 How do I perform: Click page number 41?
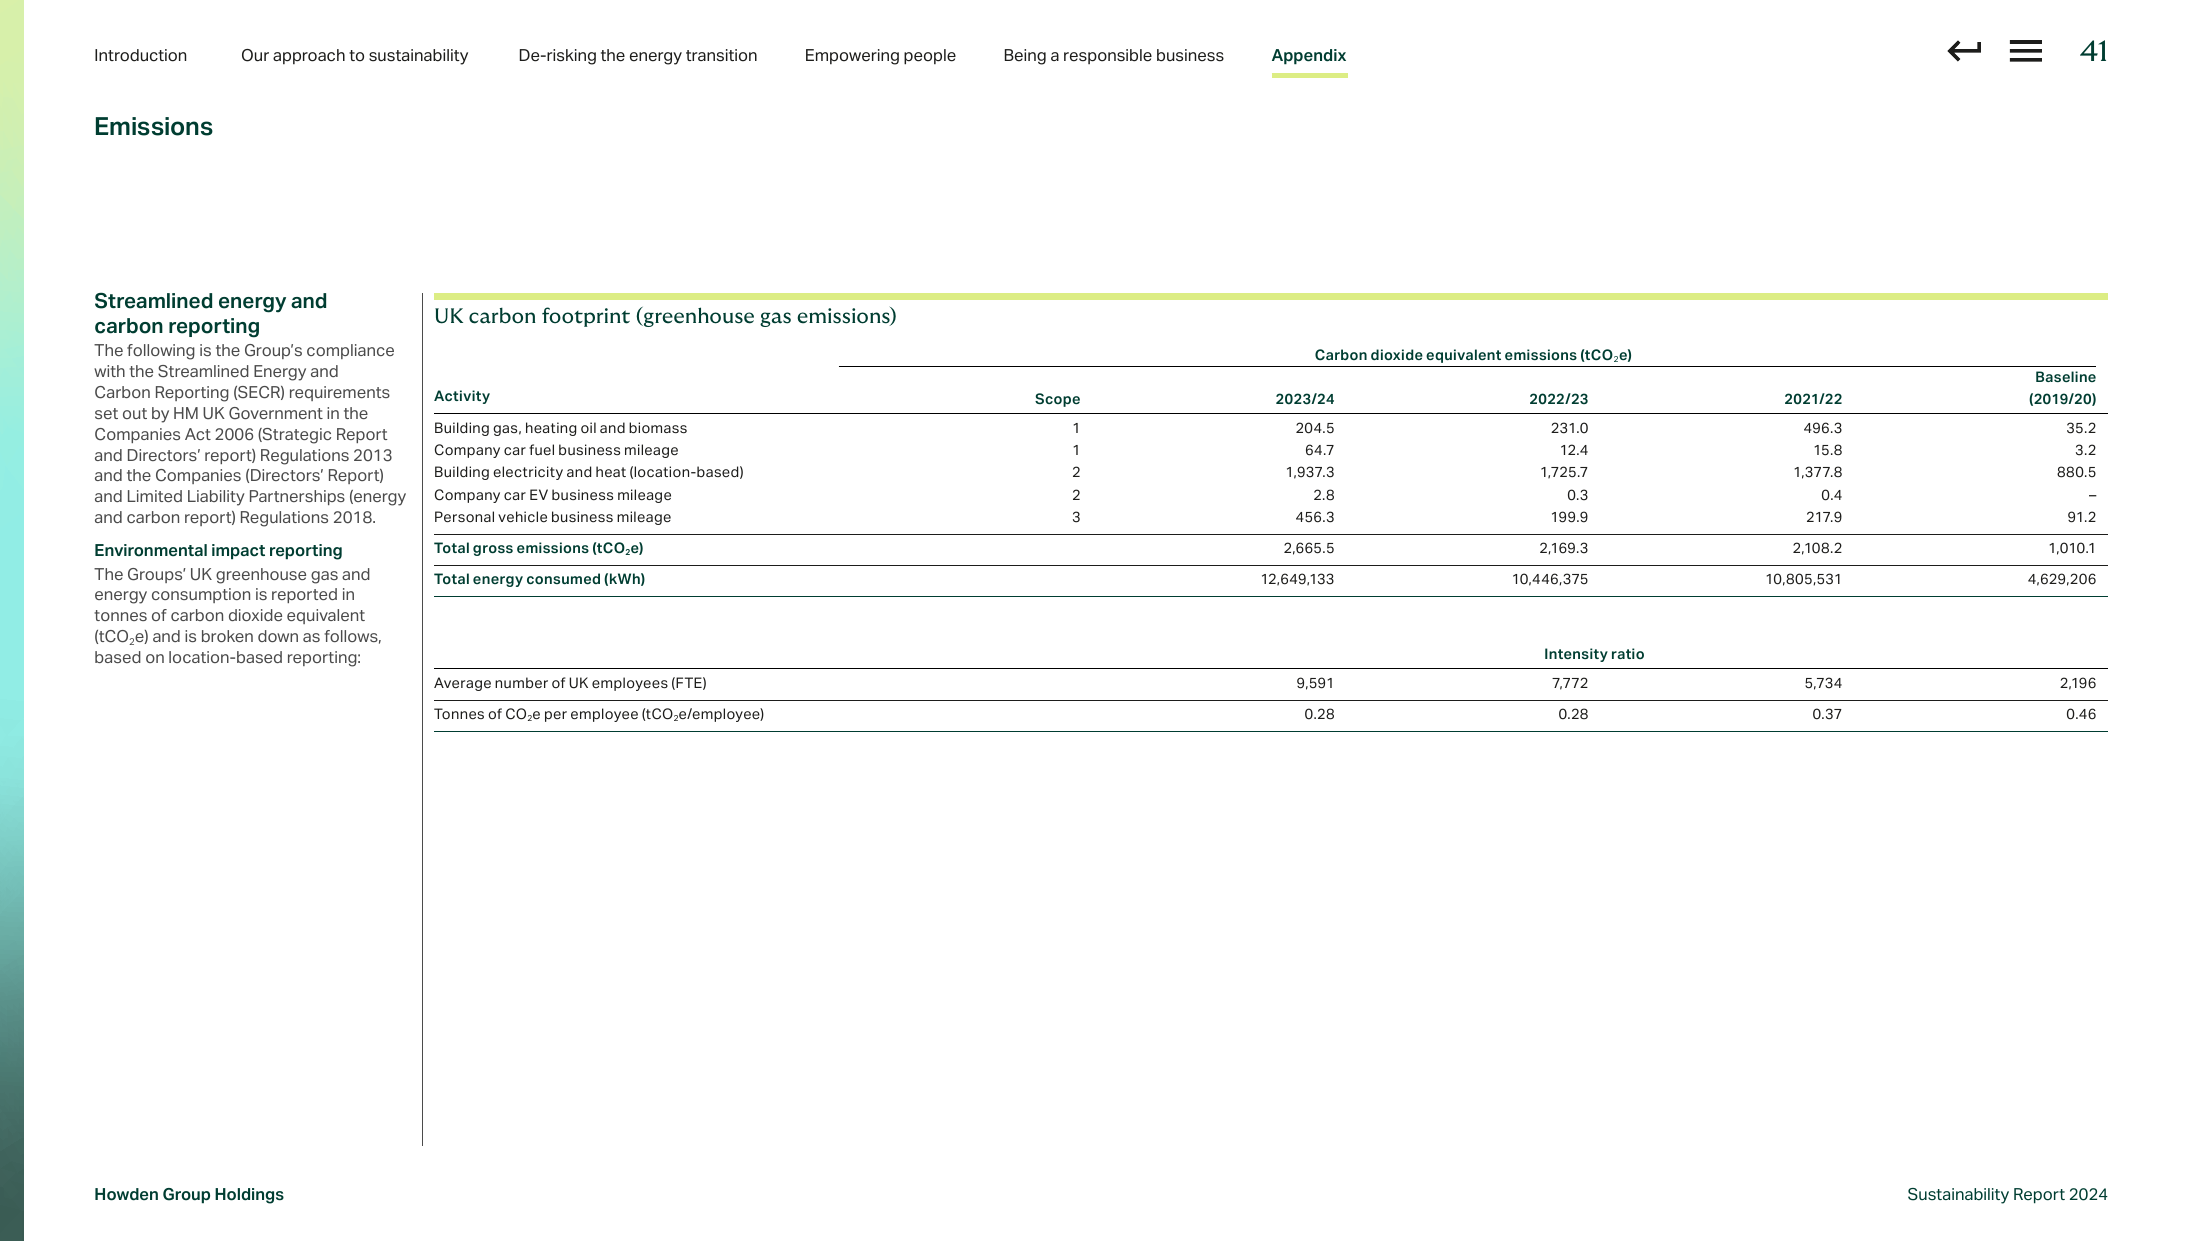point(2093,51)
